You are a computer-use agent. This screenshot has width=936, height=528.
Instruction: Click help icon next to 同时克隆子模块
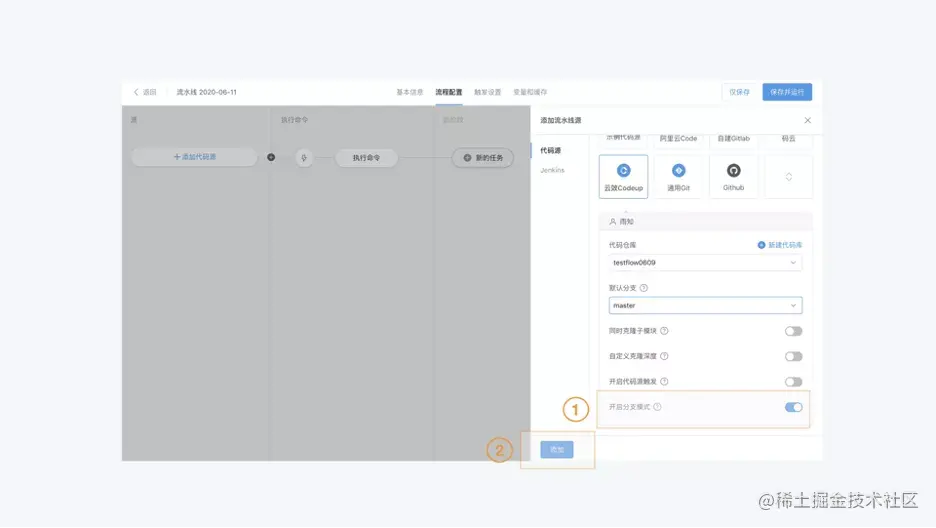[664, 331]
